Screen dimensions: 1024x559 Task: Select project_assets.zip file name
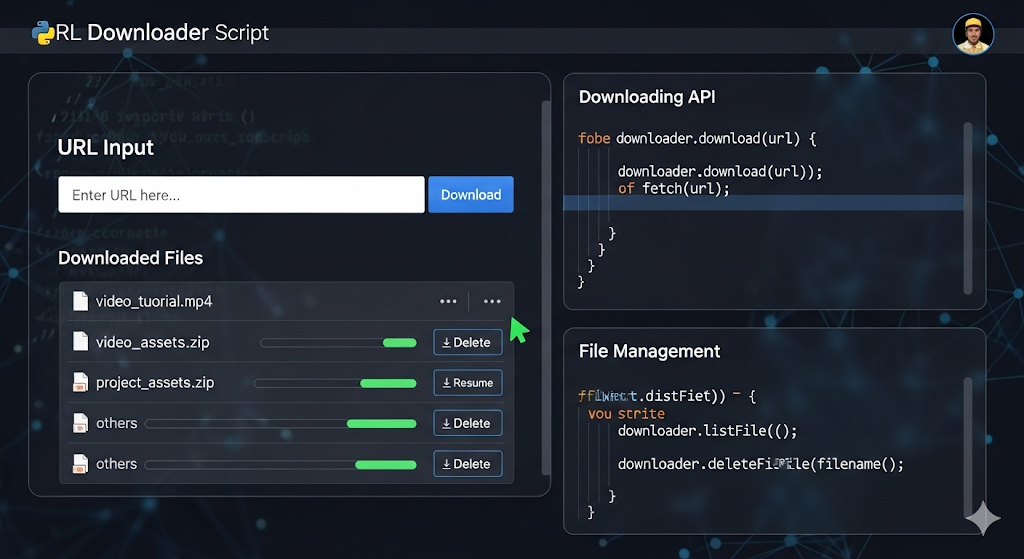pyautogui.click(x=155, y=383)
